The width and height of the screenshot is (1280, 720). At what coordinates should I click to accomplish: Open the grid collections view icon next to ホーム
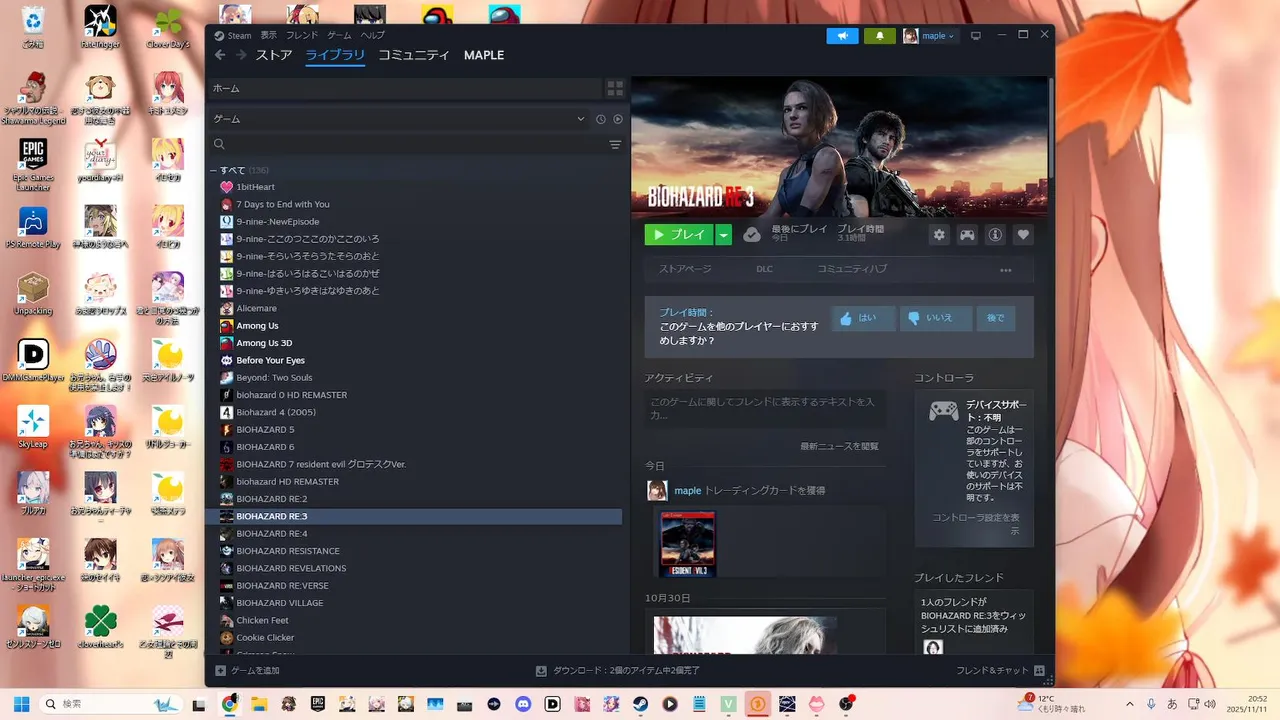pyautogui.click(x=615, y=88)
